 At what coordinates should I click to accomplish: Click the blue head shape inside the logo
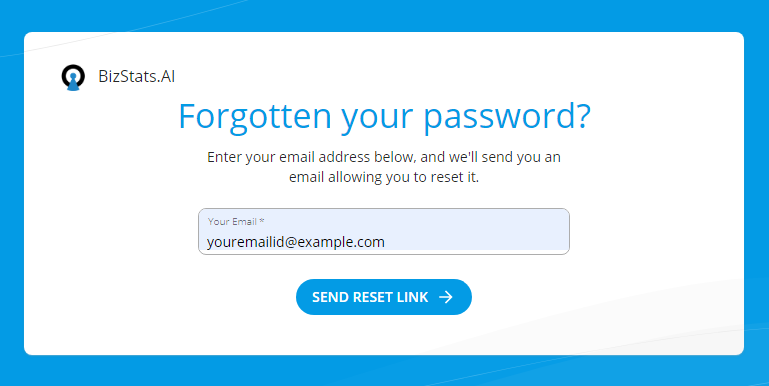[x=73, y=82]
